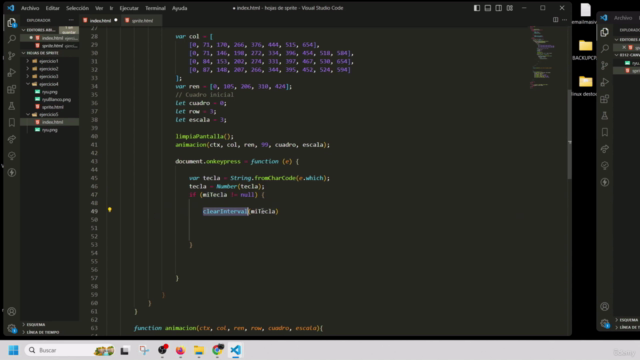
Task: Open editor More Actions ellipsis
Action: point(564,20)
